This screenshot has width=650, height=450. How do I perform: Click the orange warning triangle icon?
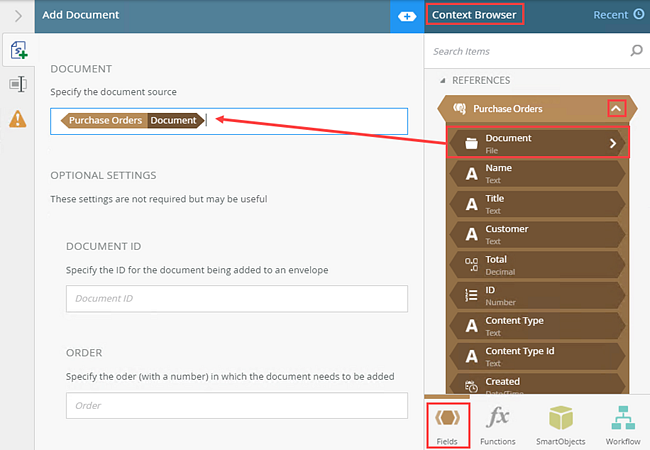(17, 120)
